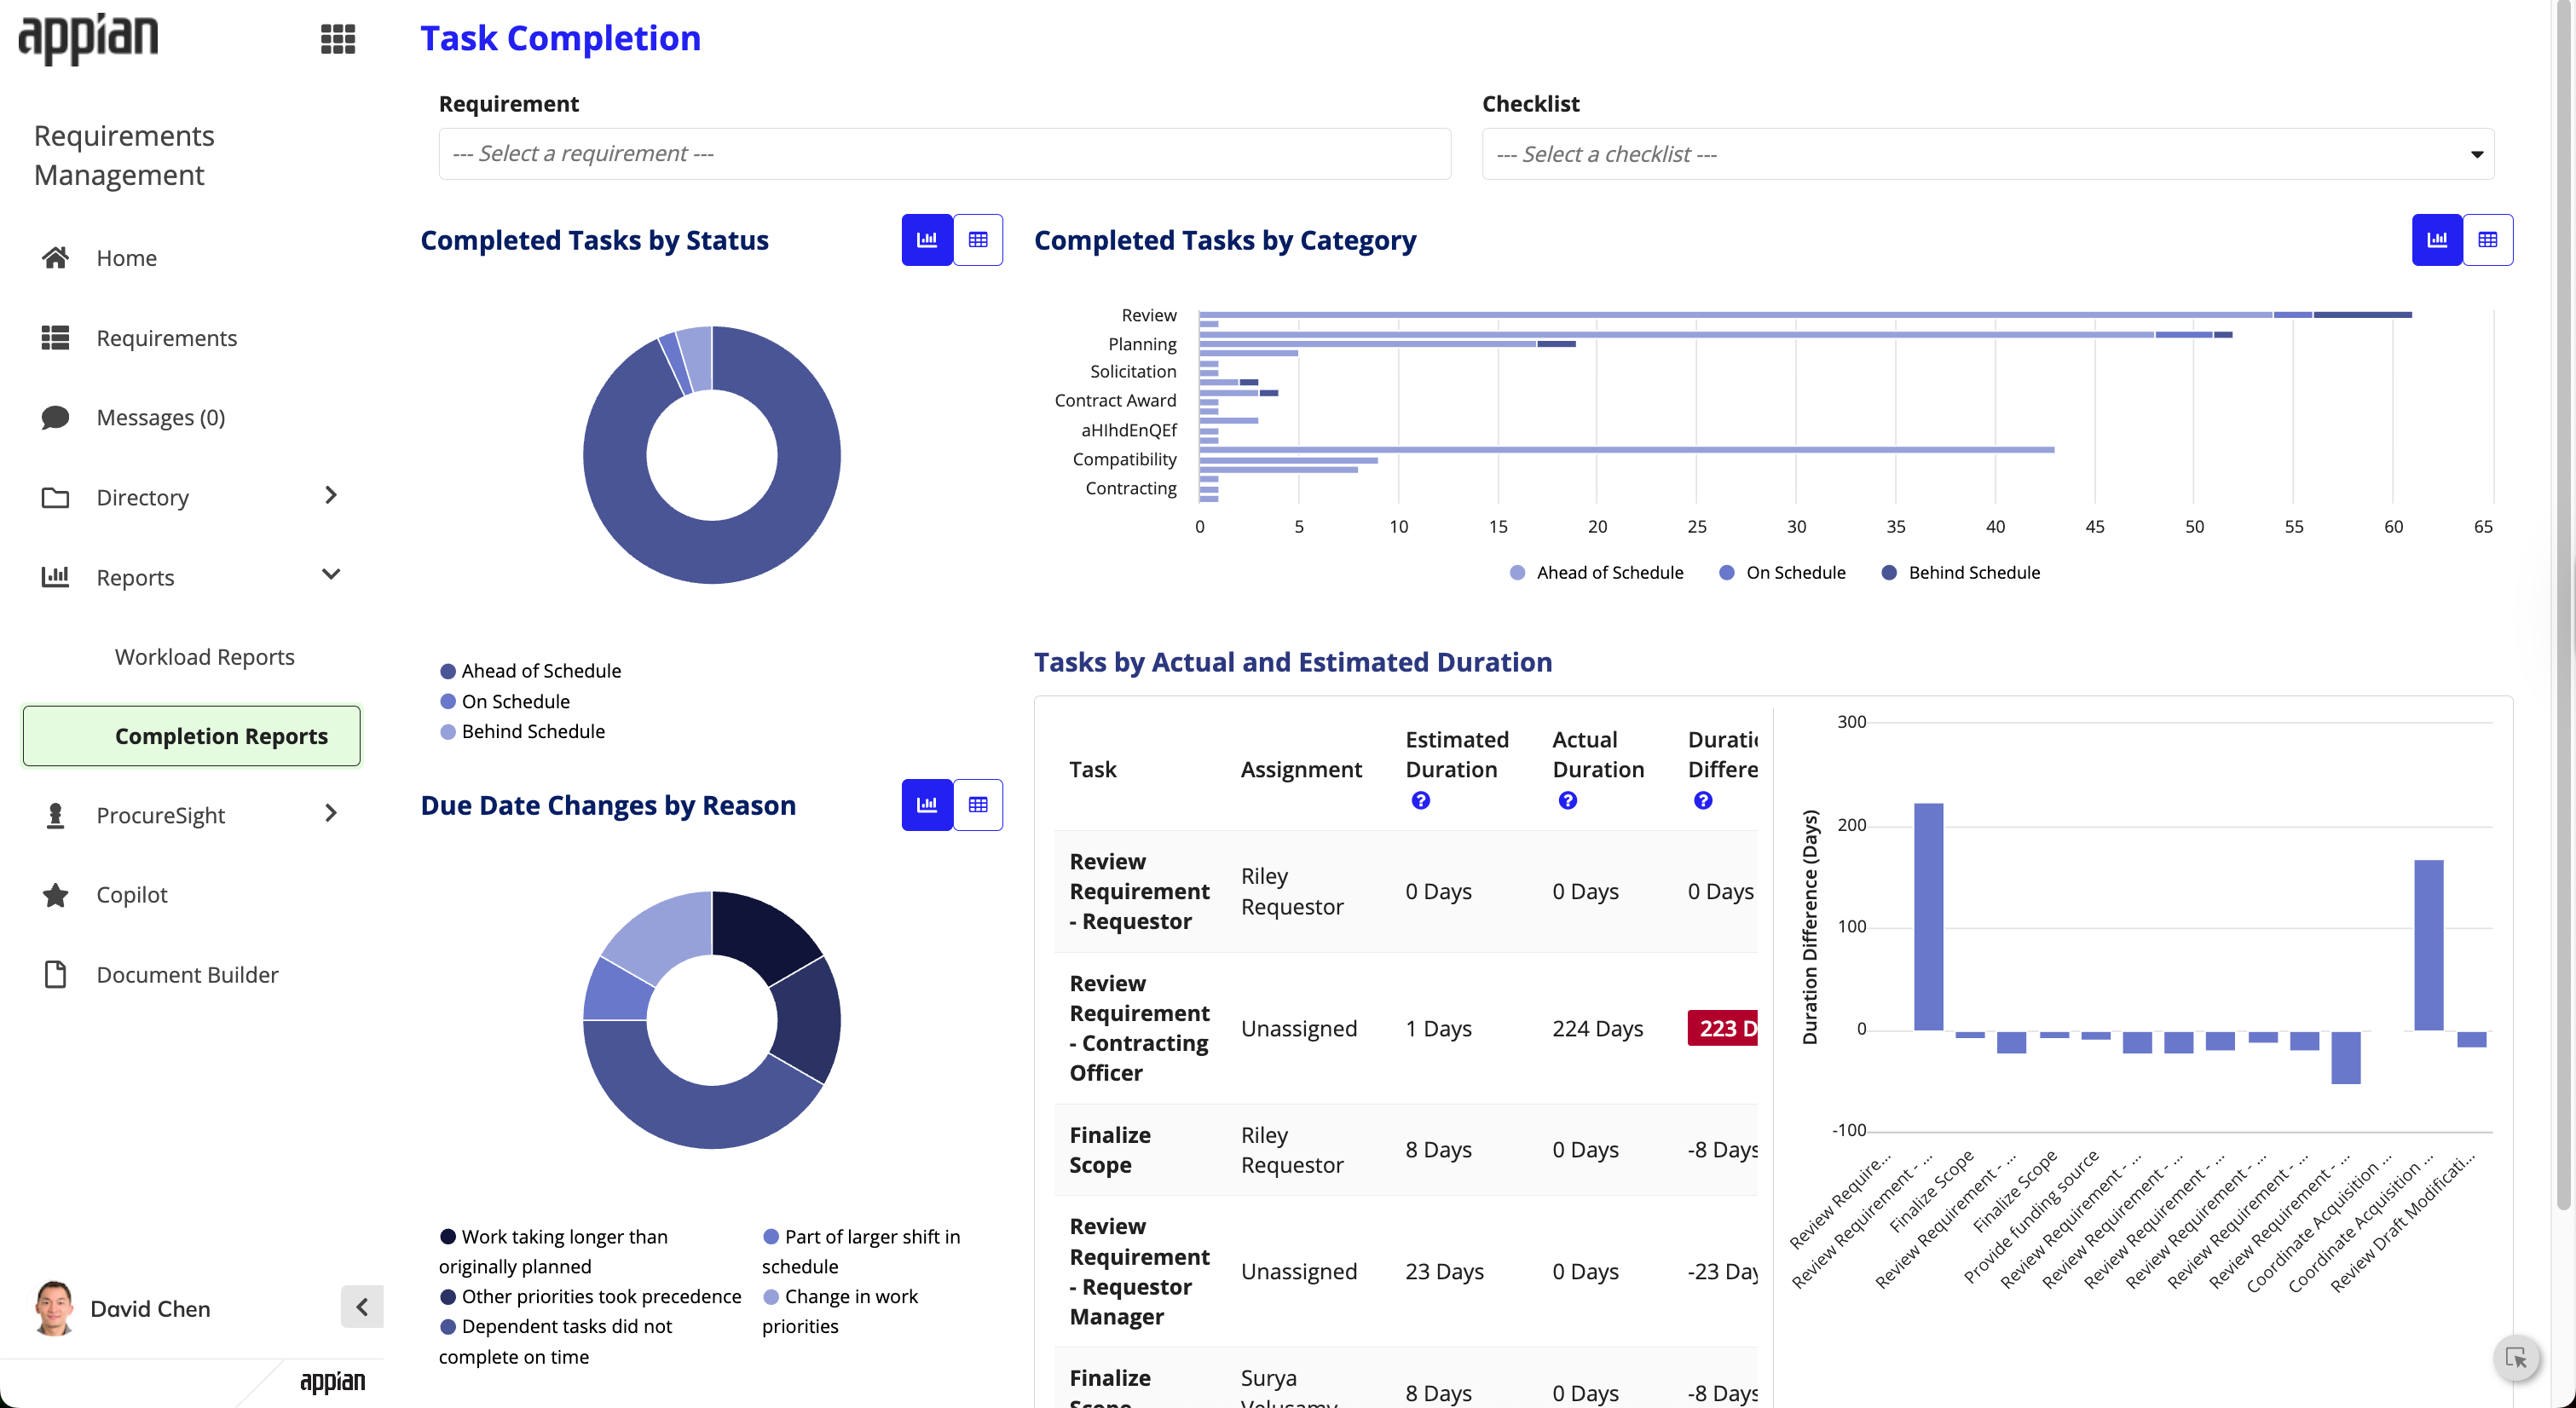Screen dimensions: 2576x1408
Task: Click the Home house icon
Action: coord(56,258)
